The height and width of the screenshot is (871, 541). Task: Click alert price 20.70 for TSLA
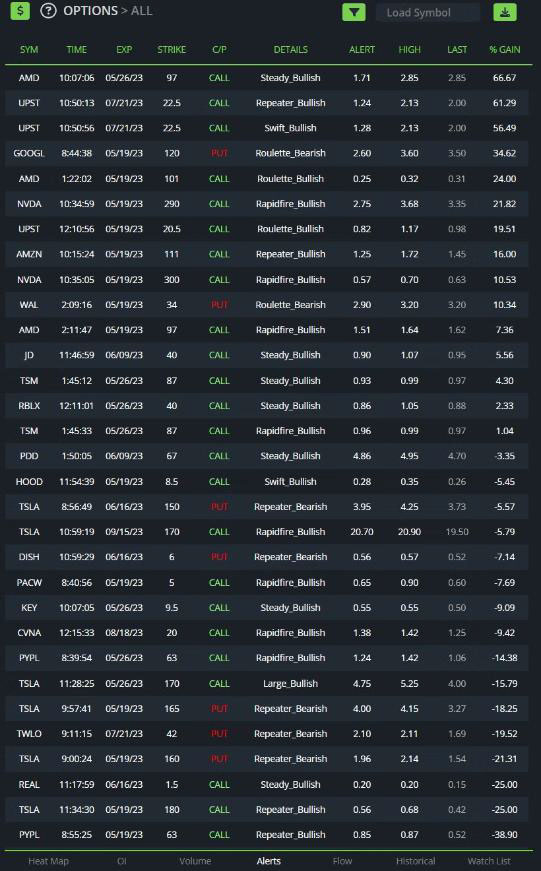[362, 532]
